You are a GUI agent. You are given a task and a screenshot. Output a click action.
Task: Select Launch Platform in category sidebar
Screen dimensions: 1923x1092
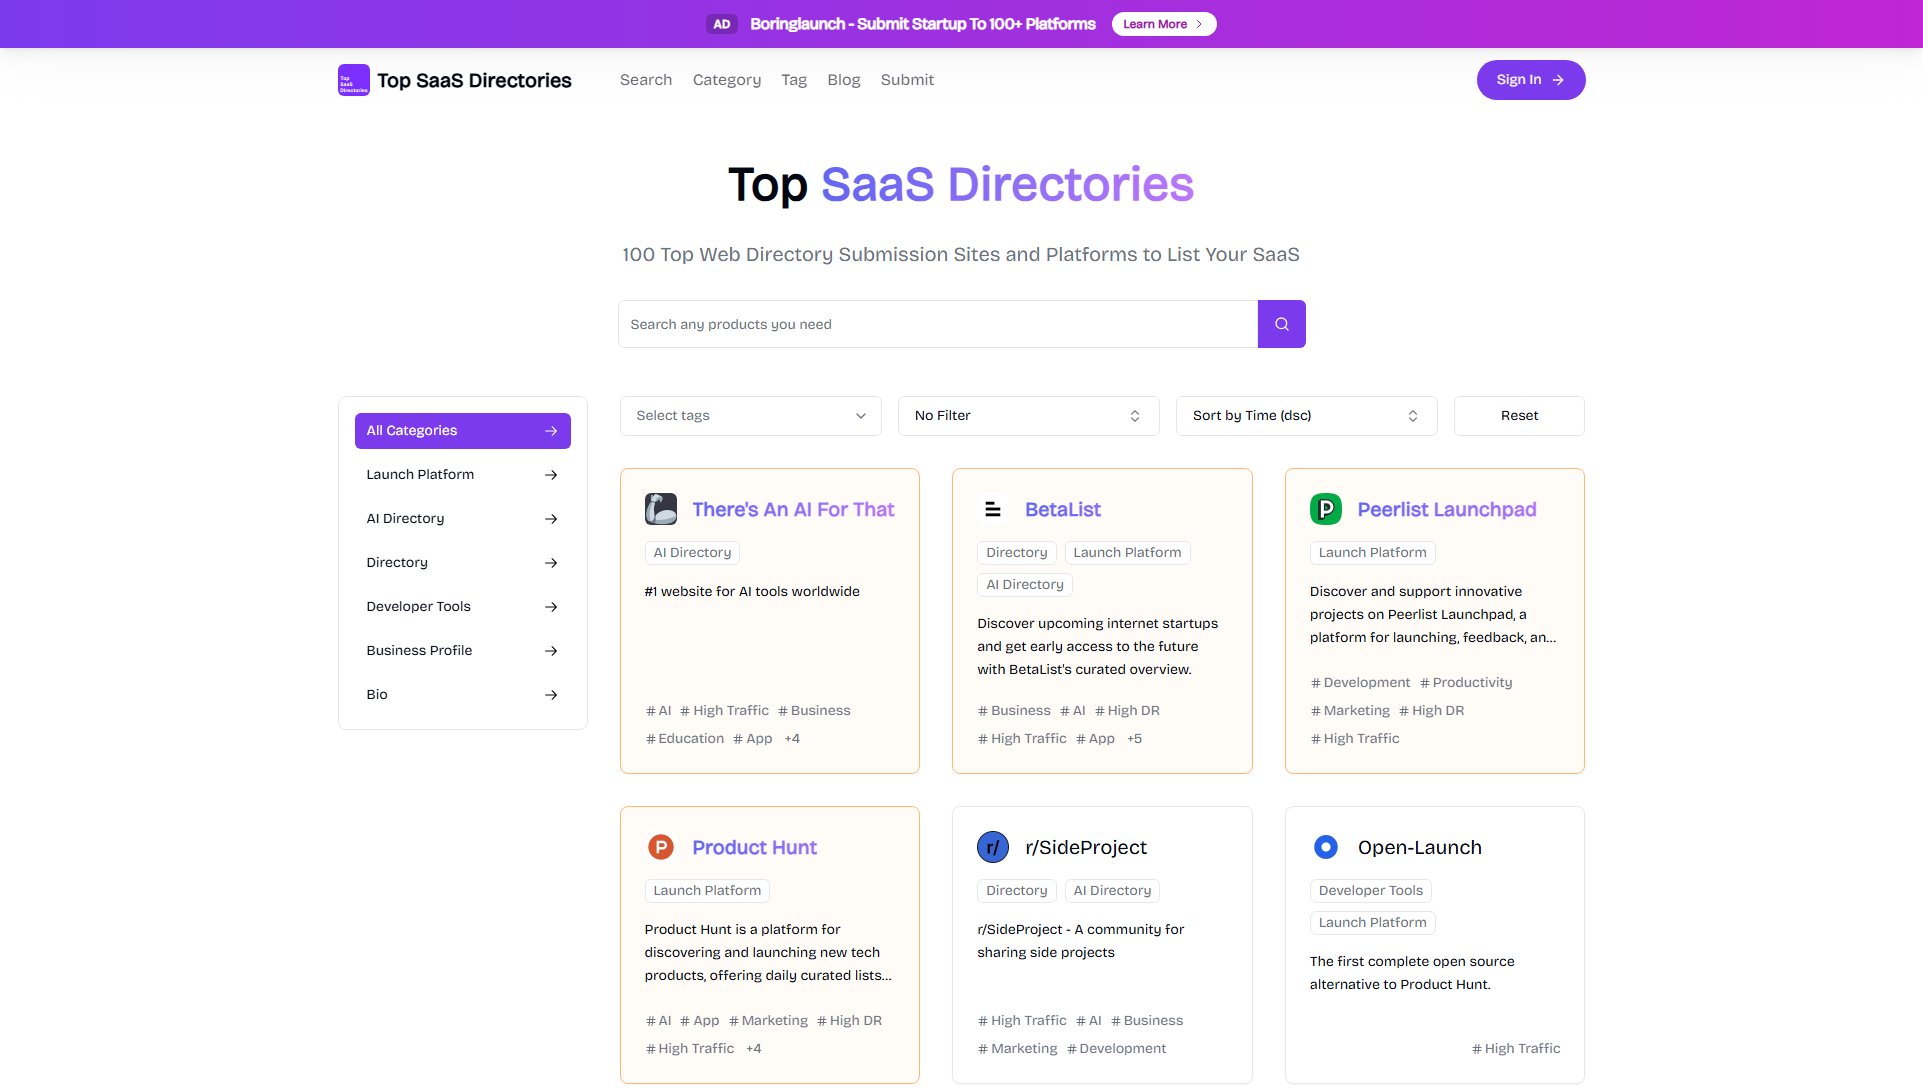pyautogui.click(x=463, y=475)
